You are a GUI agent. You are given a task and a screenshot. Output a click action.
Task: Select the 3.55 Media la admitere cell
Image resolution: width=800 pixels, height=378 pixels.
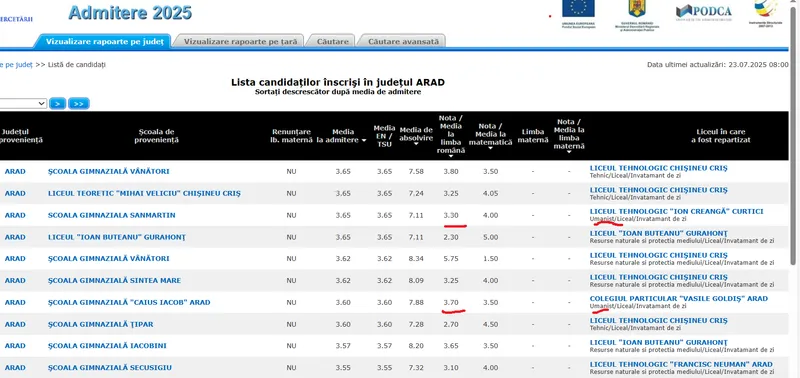coord(343,368)
